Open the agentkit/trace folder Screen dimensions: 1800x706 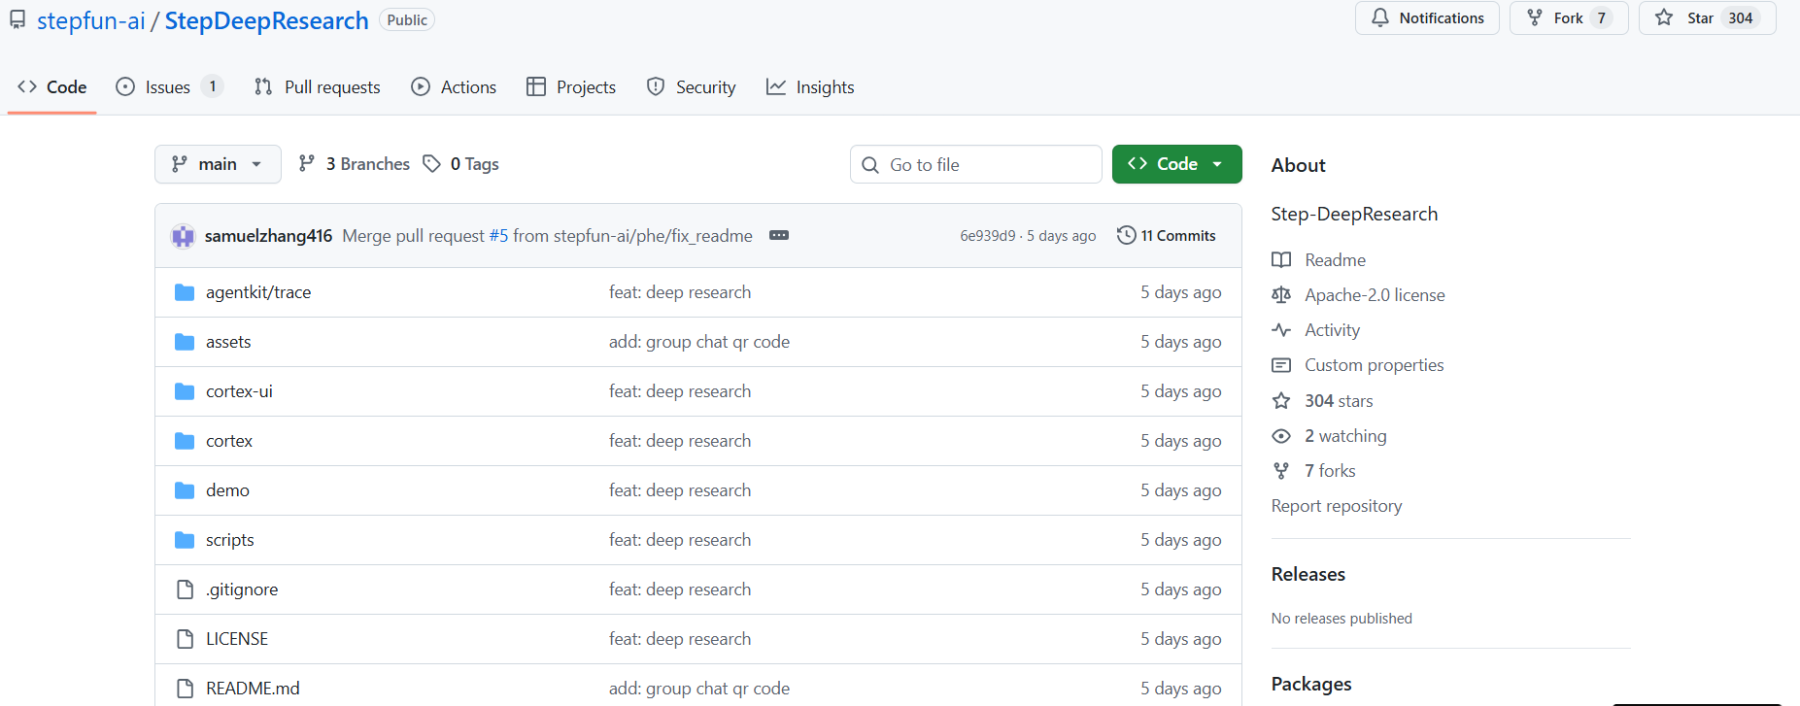pyautogui.click(x=258, y=292)
